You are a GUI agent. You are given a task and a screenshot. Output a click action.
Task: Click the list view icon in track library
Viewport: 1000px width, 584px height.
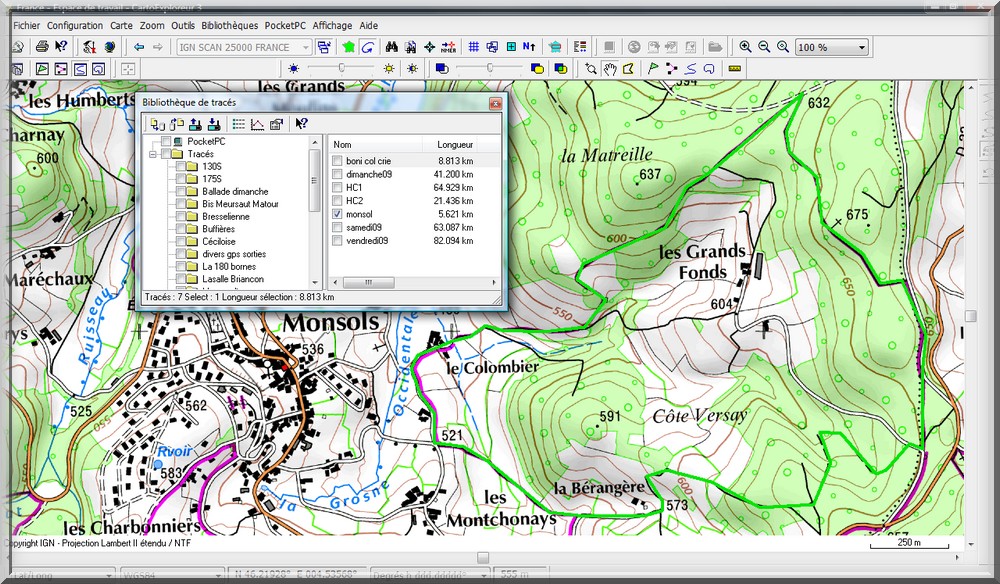(239, 124)
